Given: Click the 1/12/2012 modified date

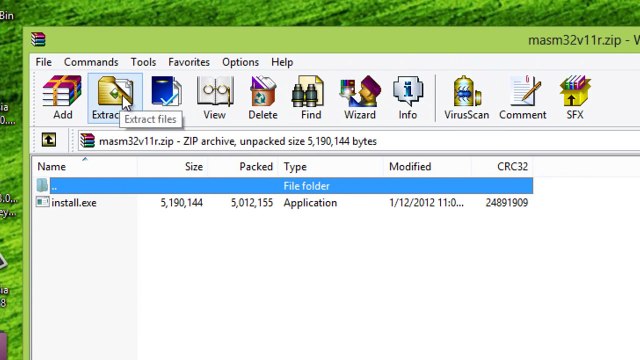Looking at the screenshot, I should pos(427,202).
